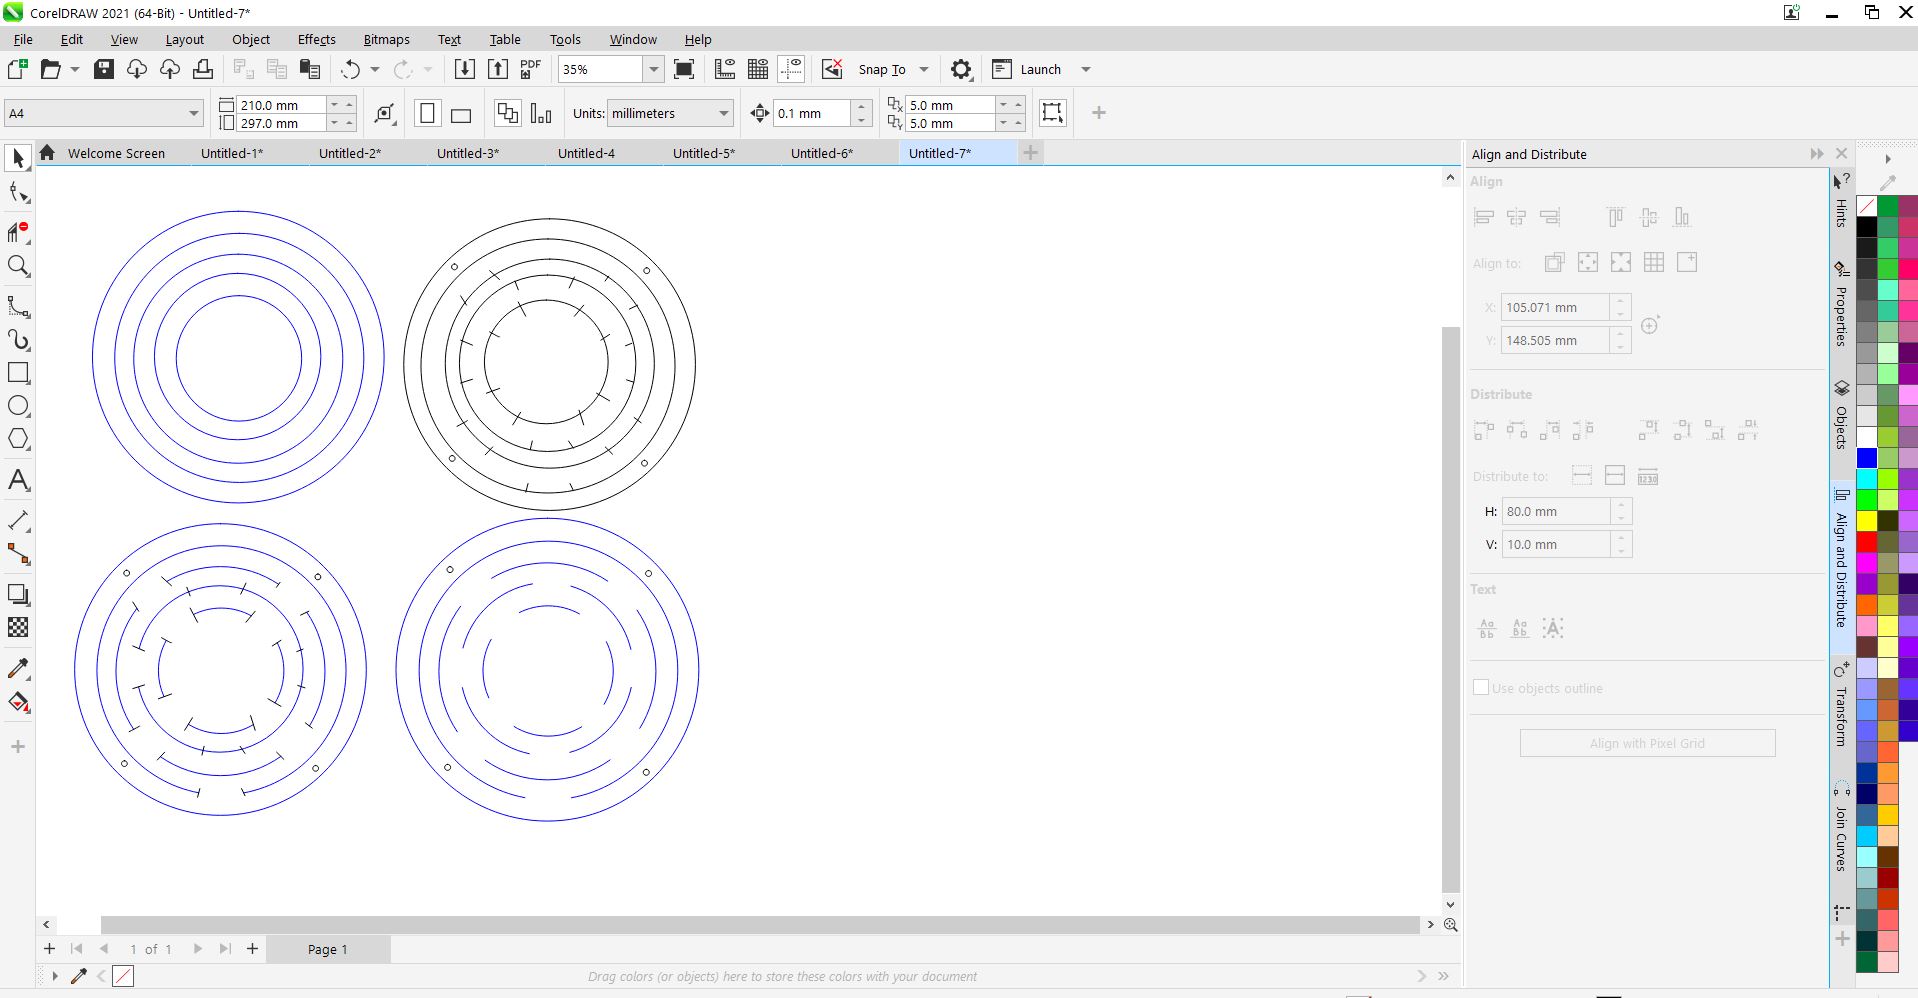The image size is (1918, 998).
Task: Click the Page 1 tab
Action: pyautogui.click(x=327, y=949)
